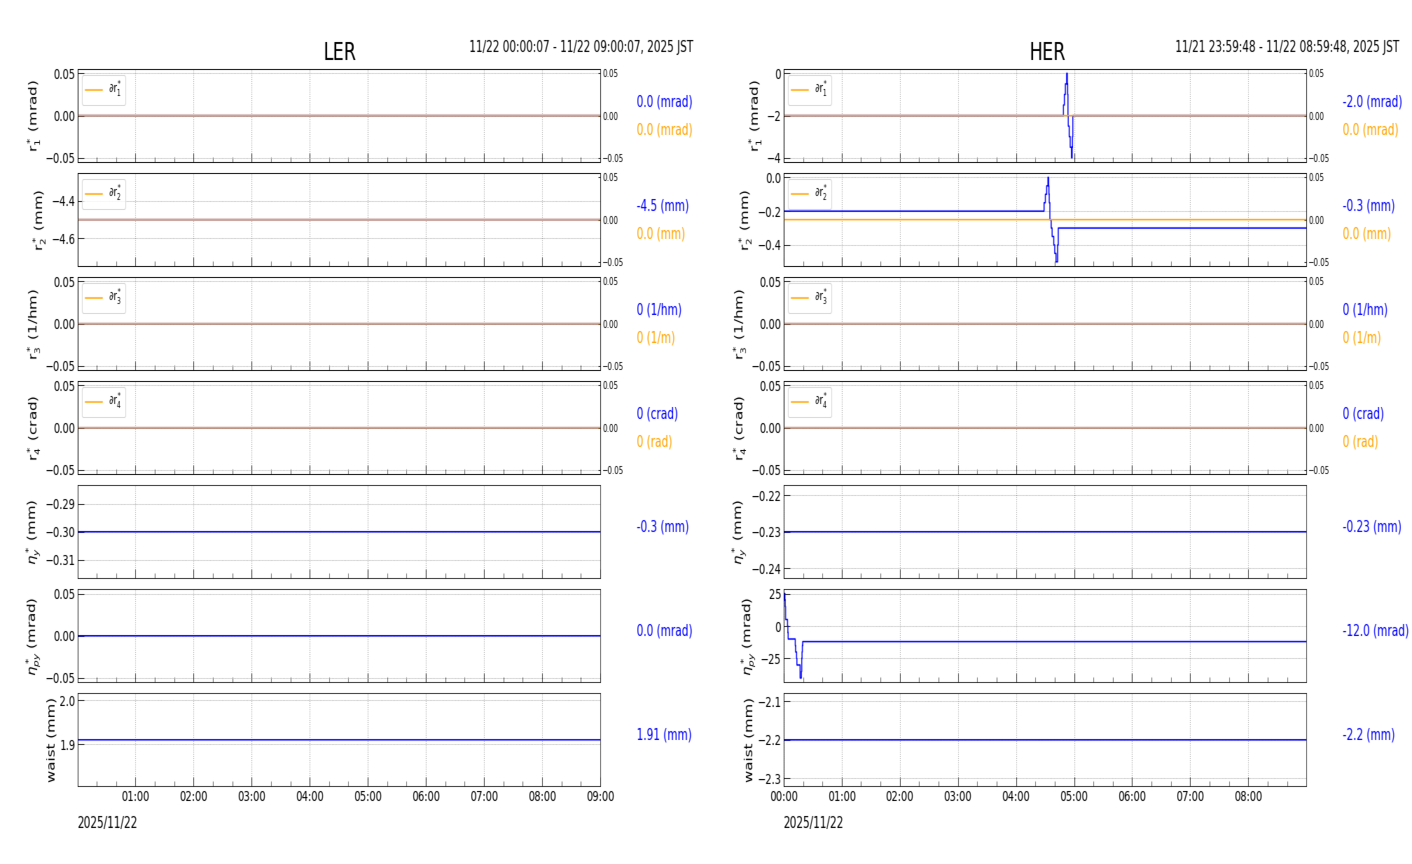
Task: Click the blue spike peak in HER r1 plot
Action: [x=1066, y=76]
